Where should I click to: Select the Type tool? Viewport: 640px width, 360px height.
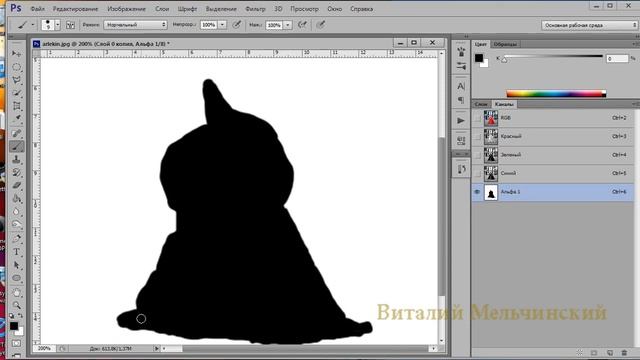click(x=16, y=252)
